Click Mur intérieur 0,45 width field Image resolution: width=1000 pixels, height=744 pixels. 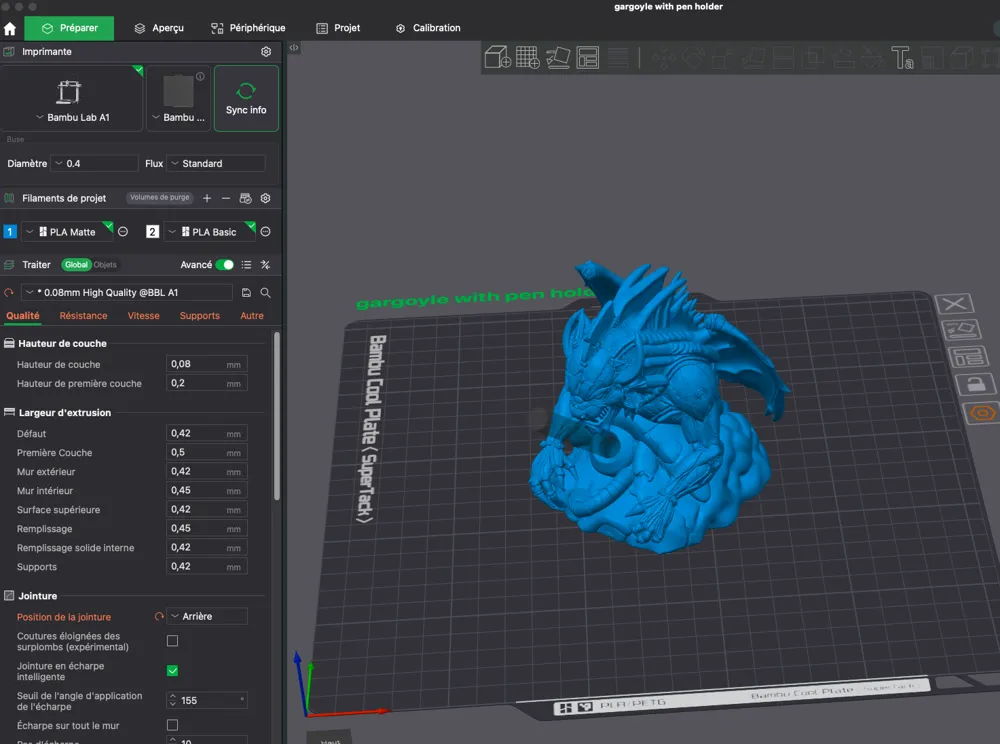[x=207, y=490]
